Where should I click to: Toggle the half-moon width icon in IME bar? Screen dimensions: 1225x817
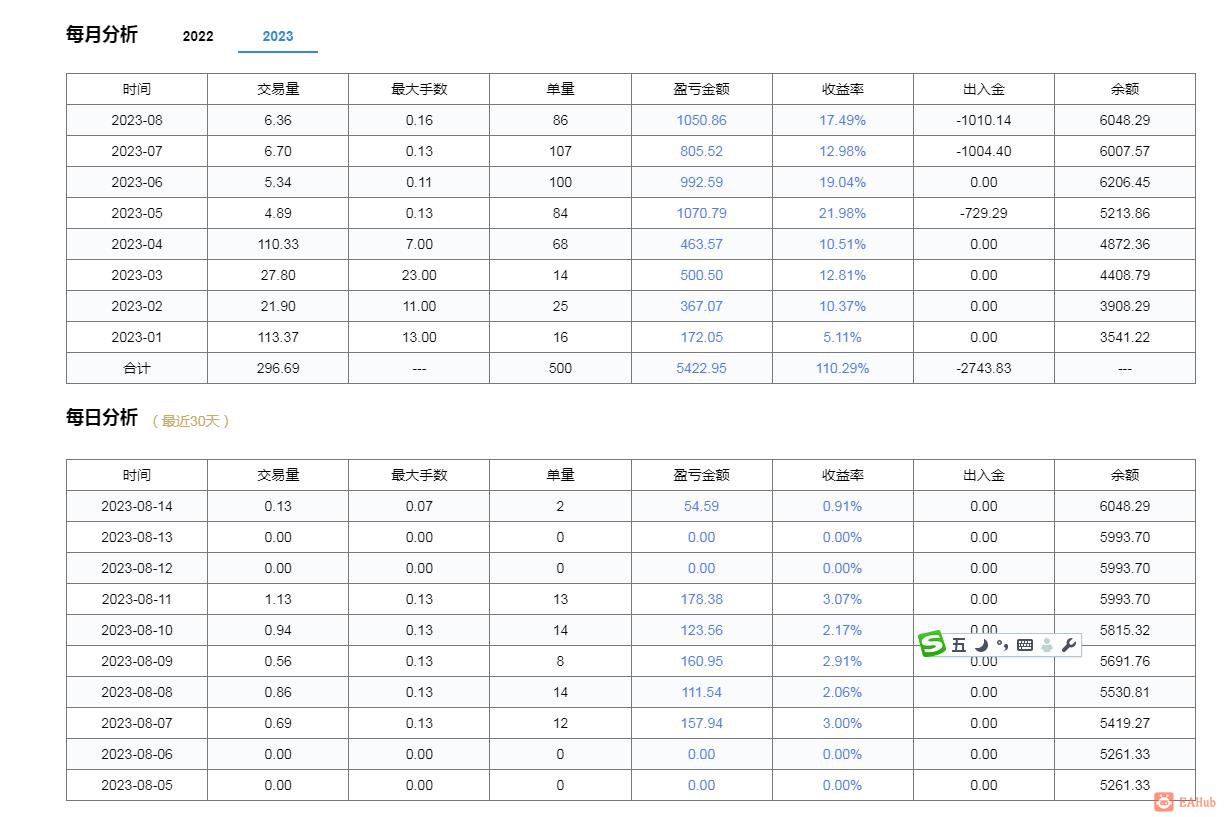pyautogui.click(x=981, y=645)
